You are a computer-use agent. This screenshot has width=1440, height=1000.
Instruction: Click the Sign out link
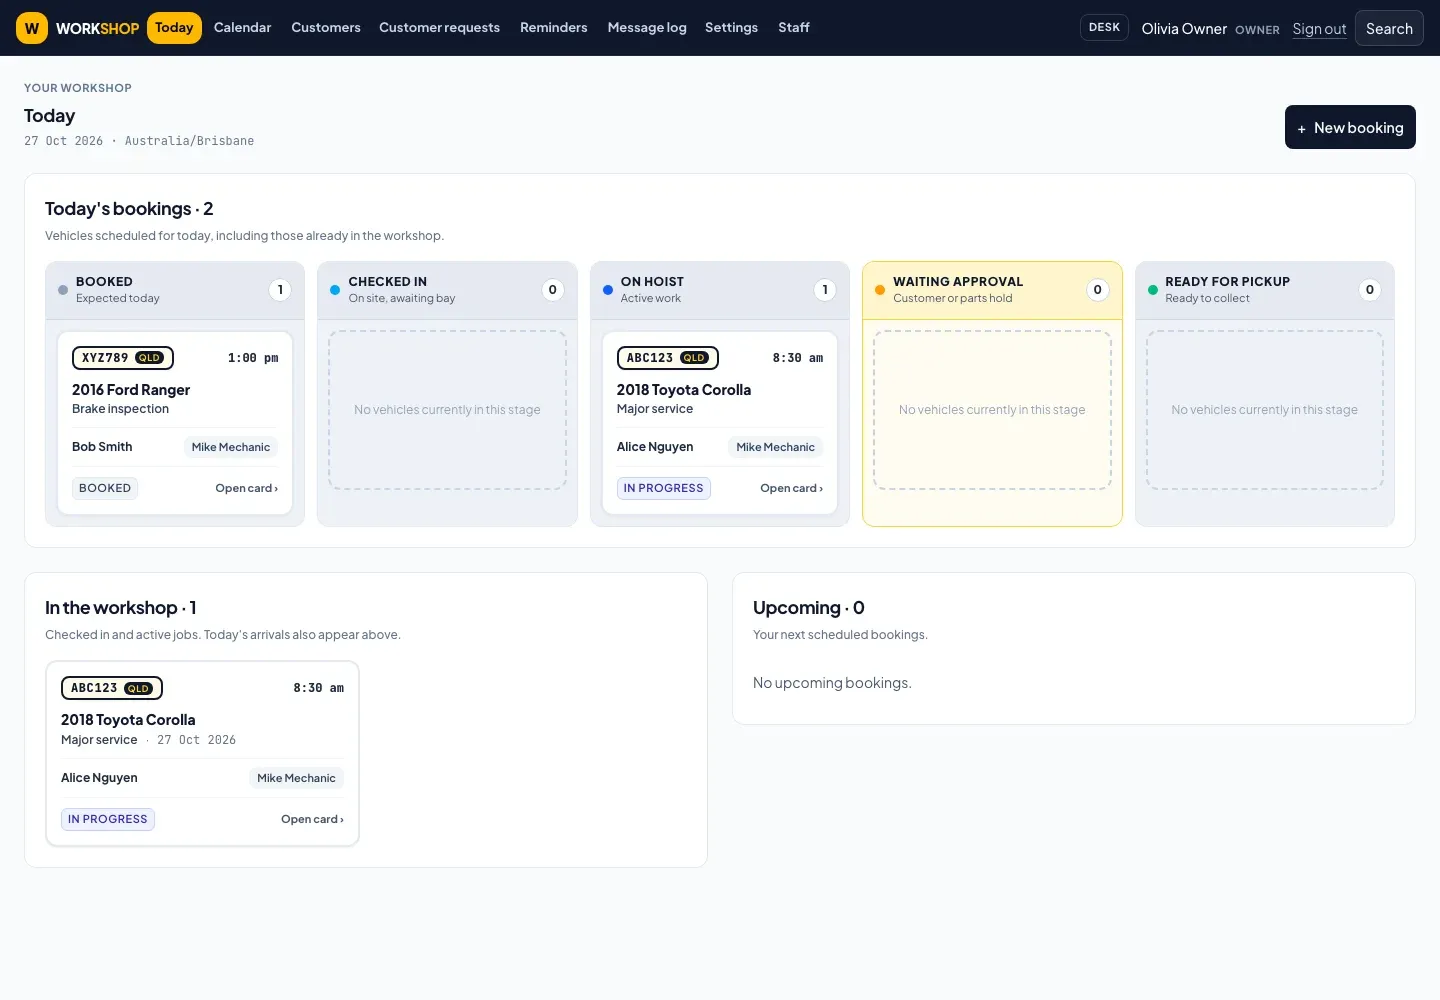pos(1319,29)
